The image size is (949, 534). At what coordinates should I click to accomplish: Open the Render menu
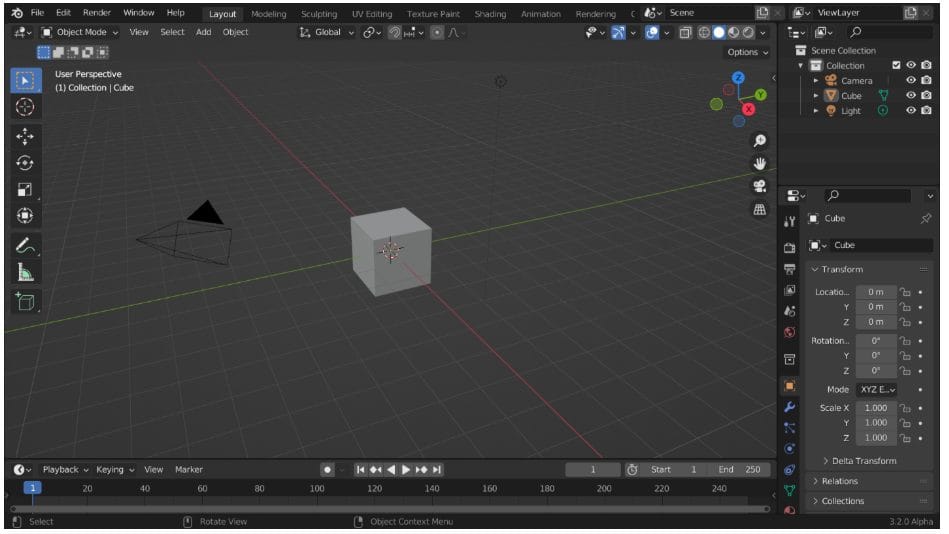click(x=97, y=13)
